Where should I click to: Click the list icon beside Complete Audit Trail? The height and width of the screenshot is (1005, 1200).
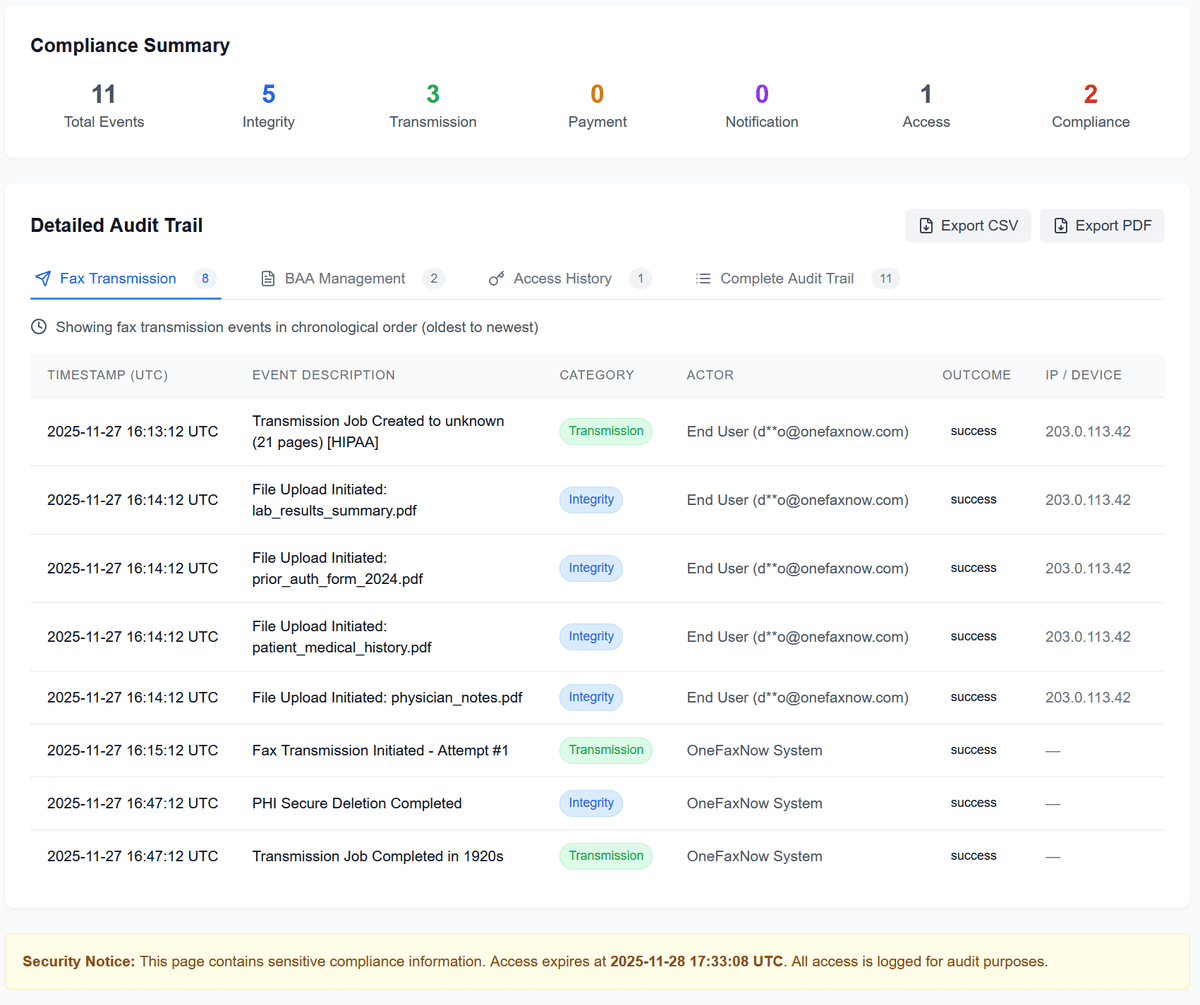click(703, 278)
